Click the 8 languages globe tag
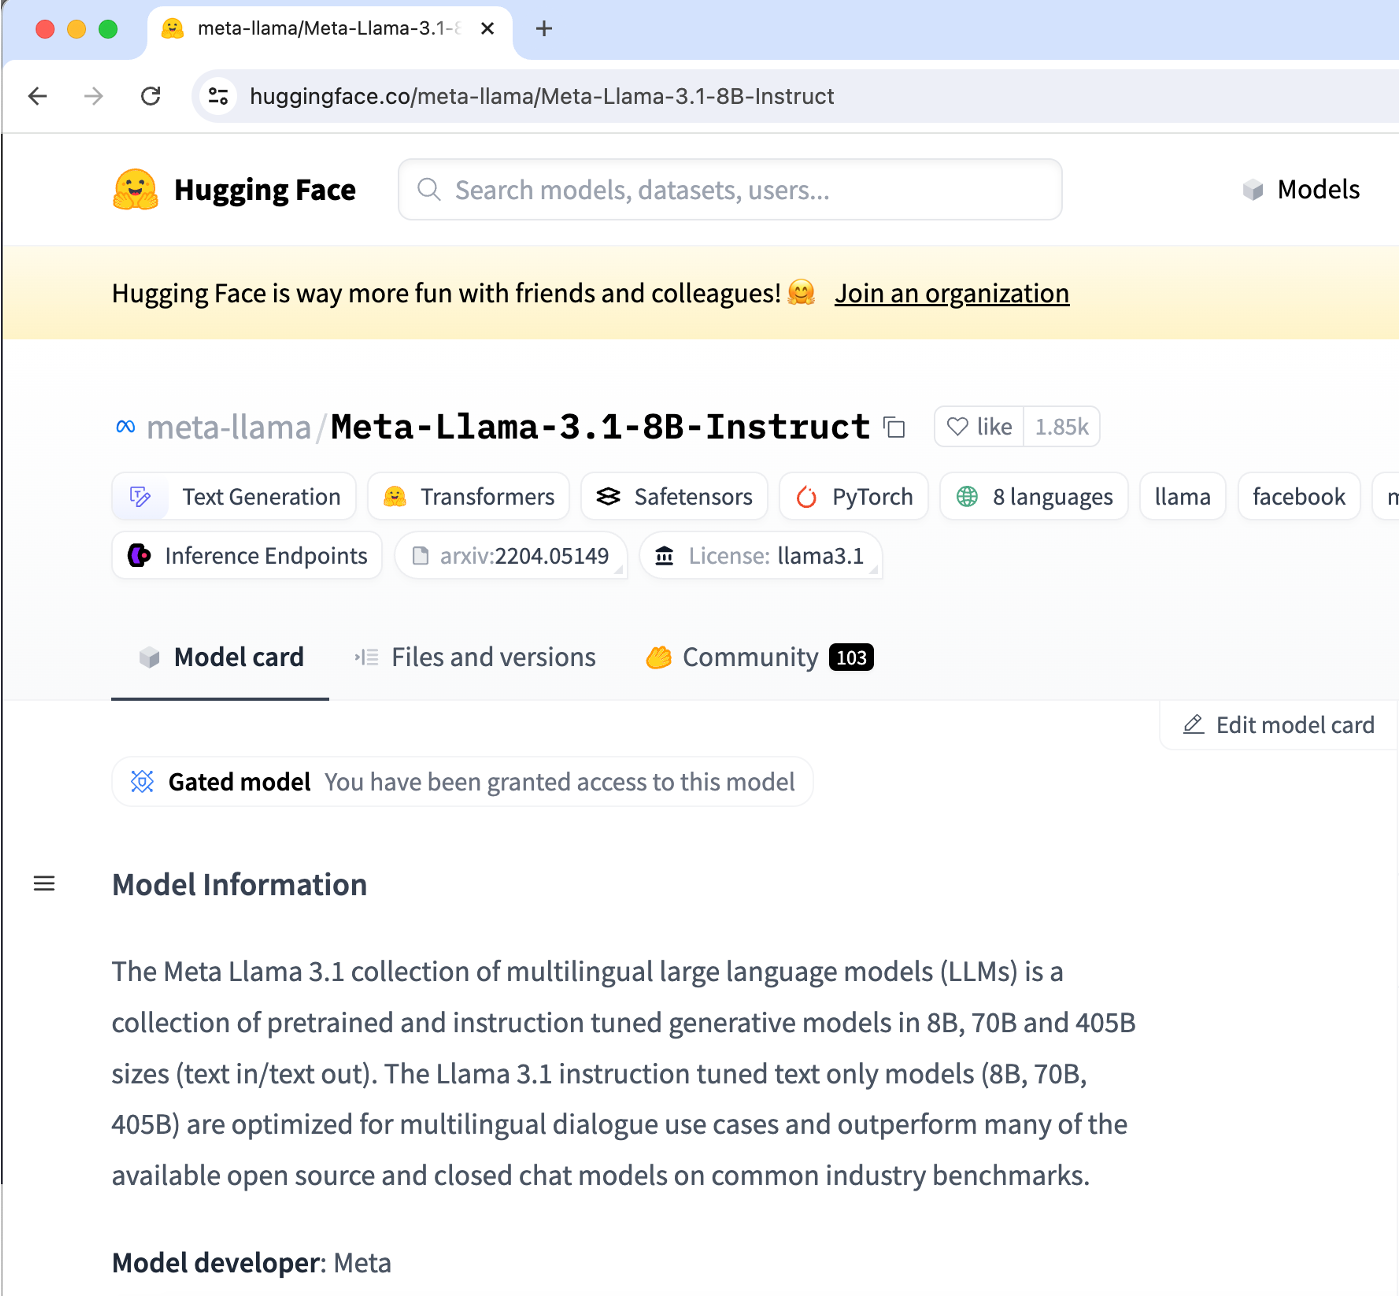 pos(1034,497)
